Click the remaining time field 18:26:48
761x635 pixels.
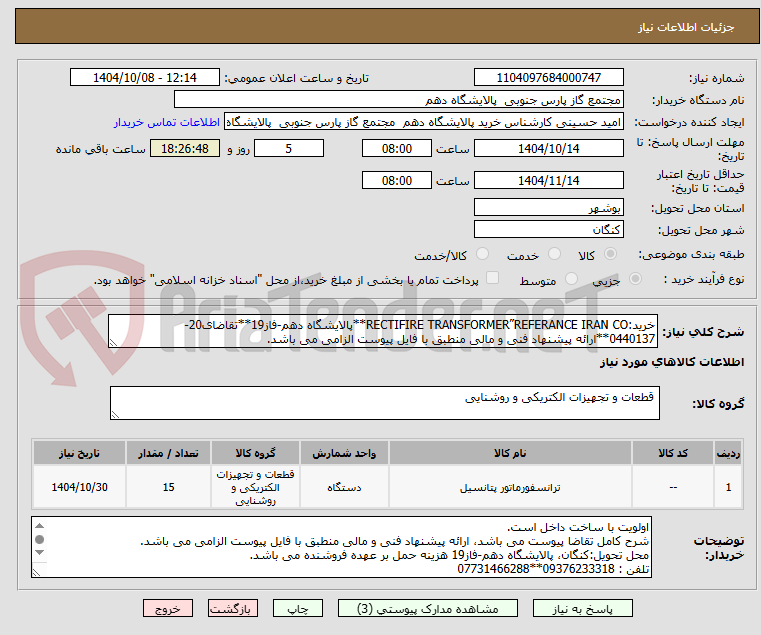[185, 149]
